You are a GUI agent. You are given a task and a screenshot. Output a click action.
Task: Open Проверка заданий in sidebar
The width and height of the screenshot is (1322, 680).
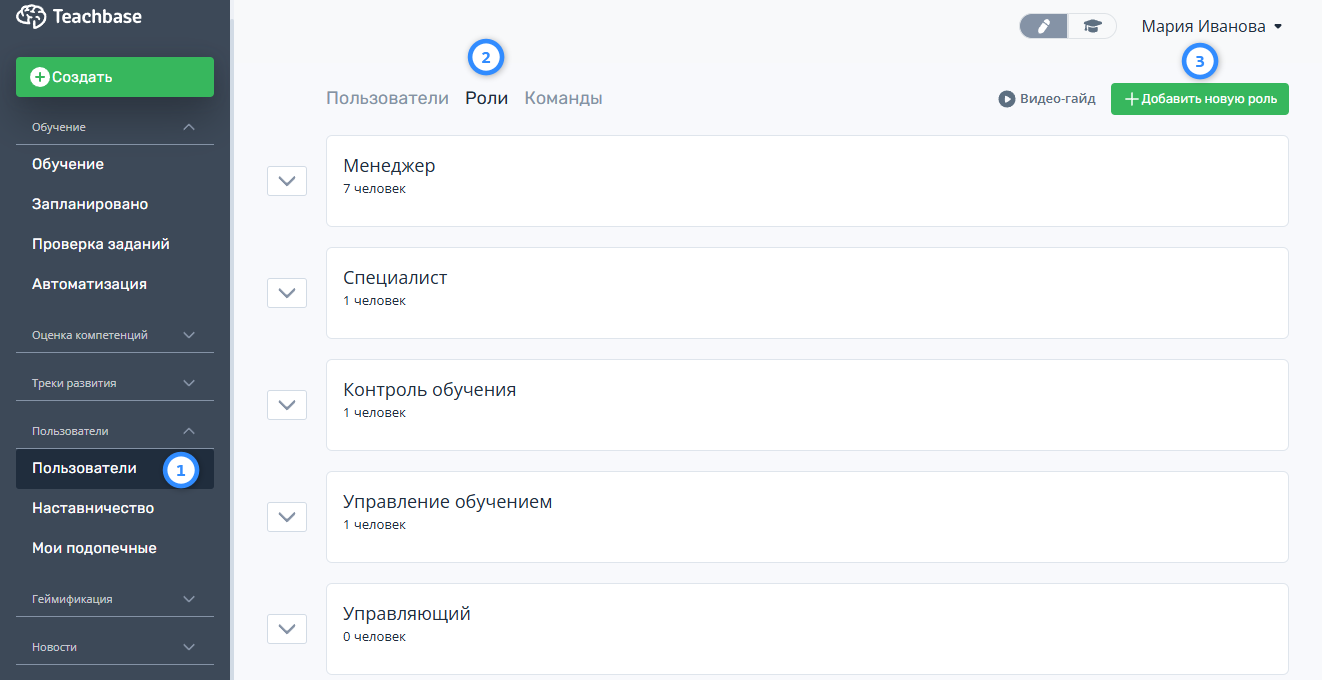coord(100,244)
